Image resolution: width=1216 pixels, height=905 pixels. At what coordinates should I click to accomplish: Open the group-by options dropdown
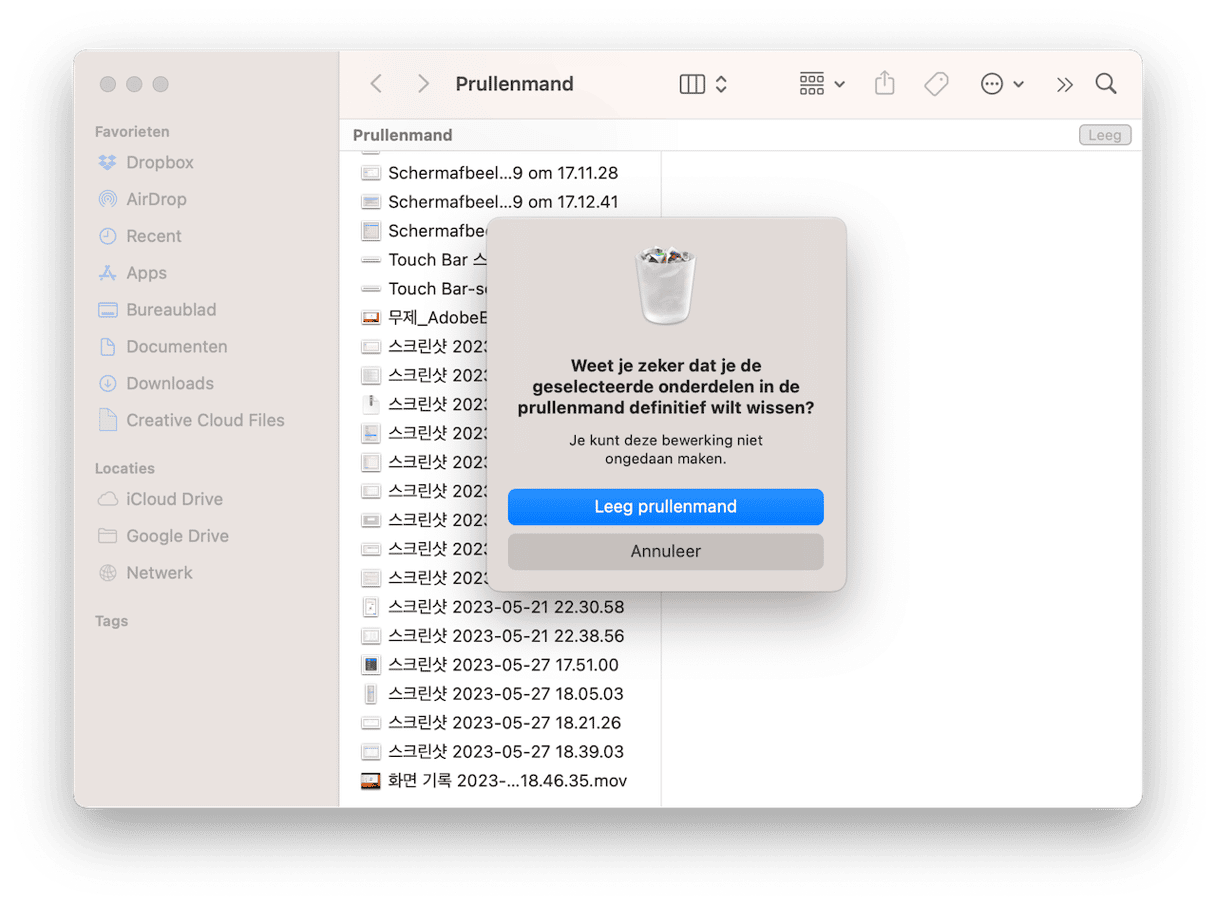(x=822, y=84)
